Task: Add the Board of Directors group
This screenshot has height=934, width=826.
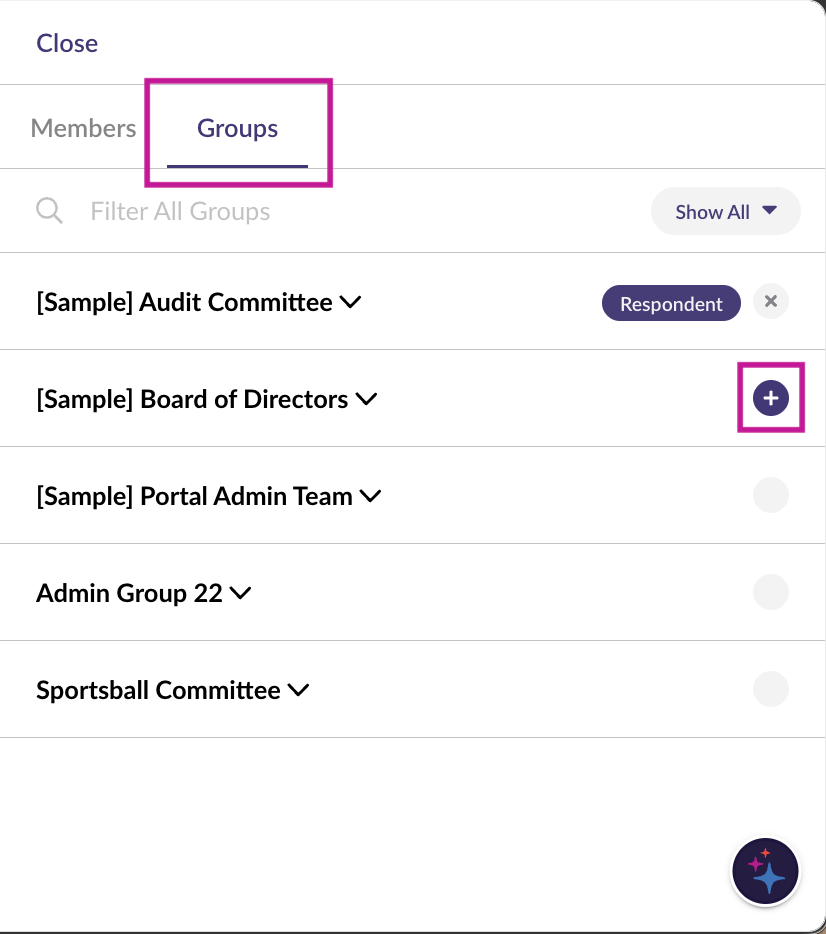Action: point(770,398)
